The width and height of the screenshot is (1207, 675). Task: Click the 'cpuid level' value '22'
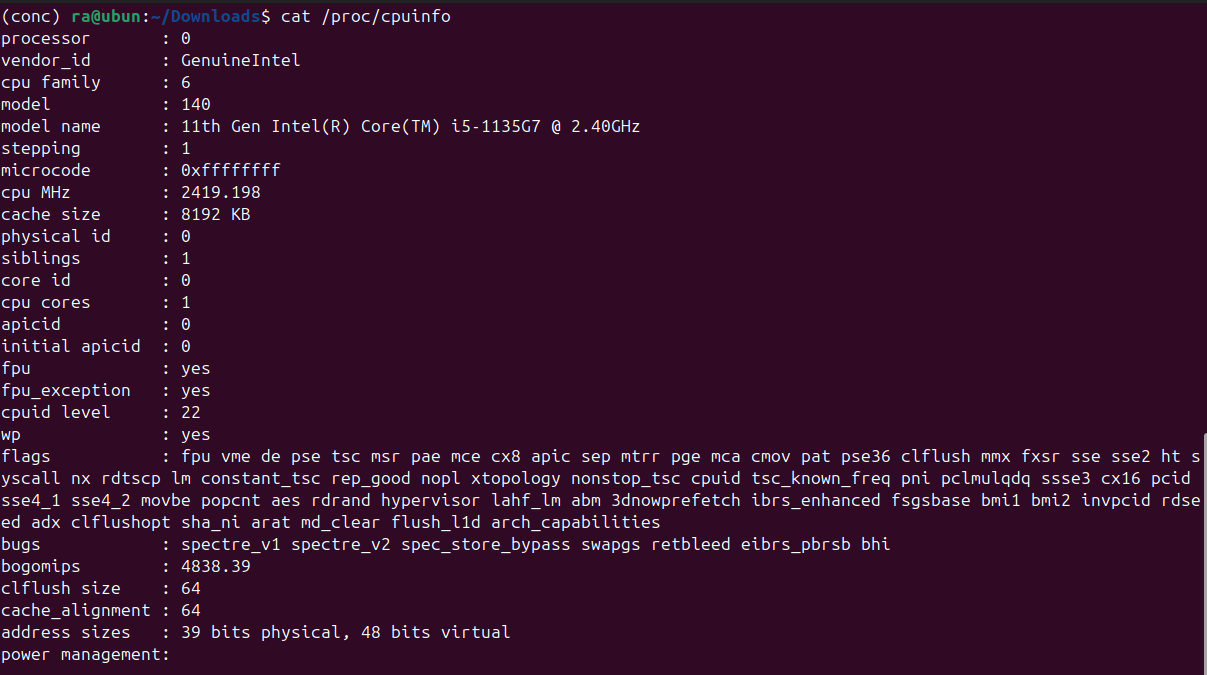190,412
